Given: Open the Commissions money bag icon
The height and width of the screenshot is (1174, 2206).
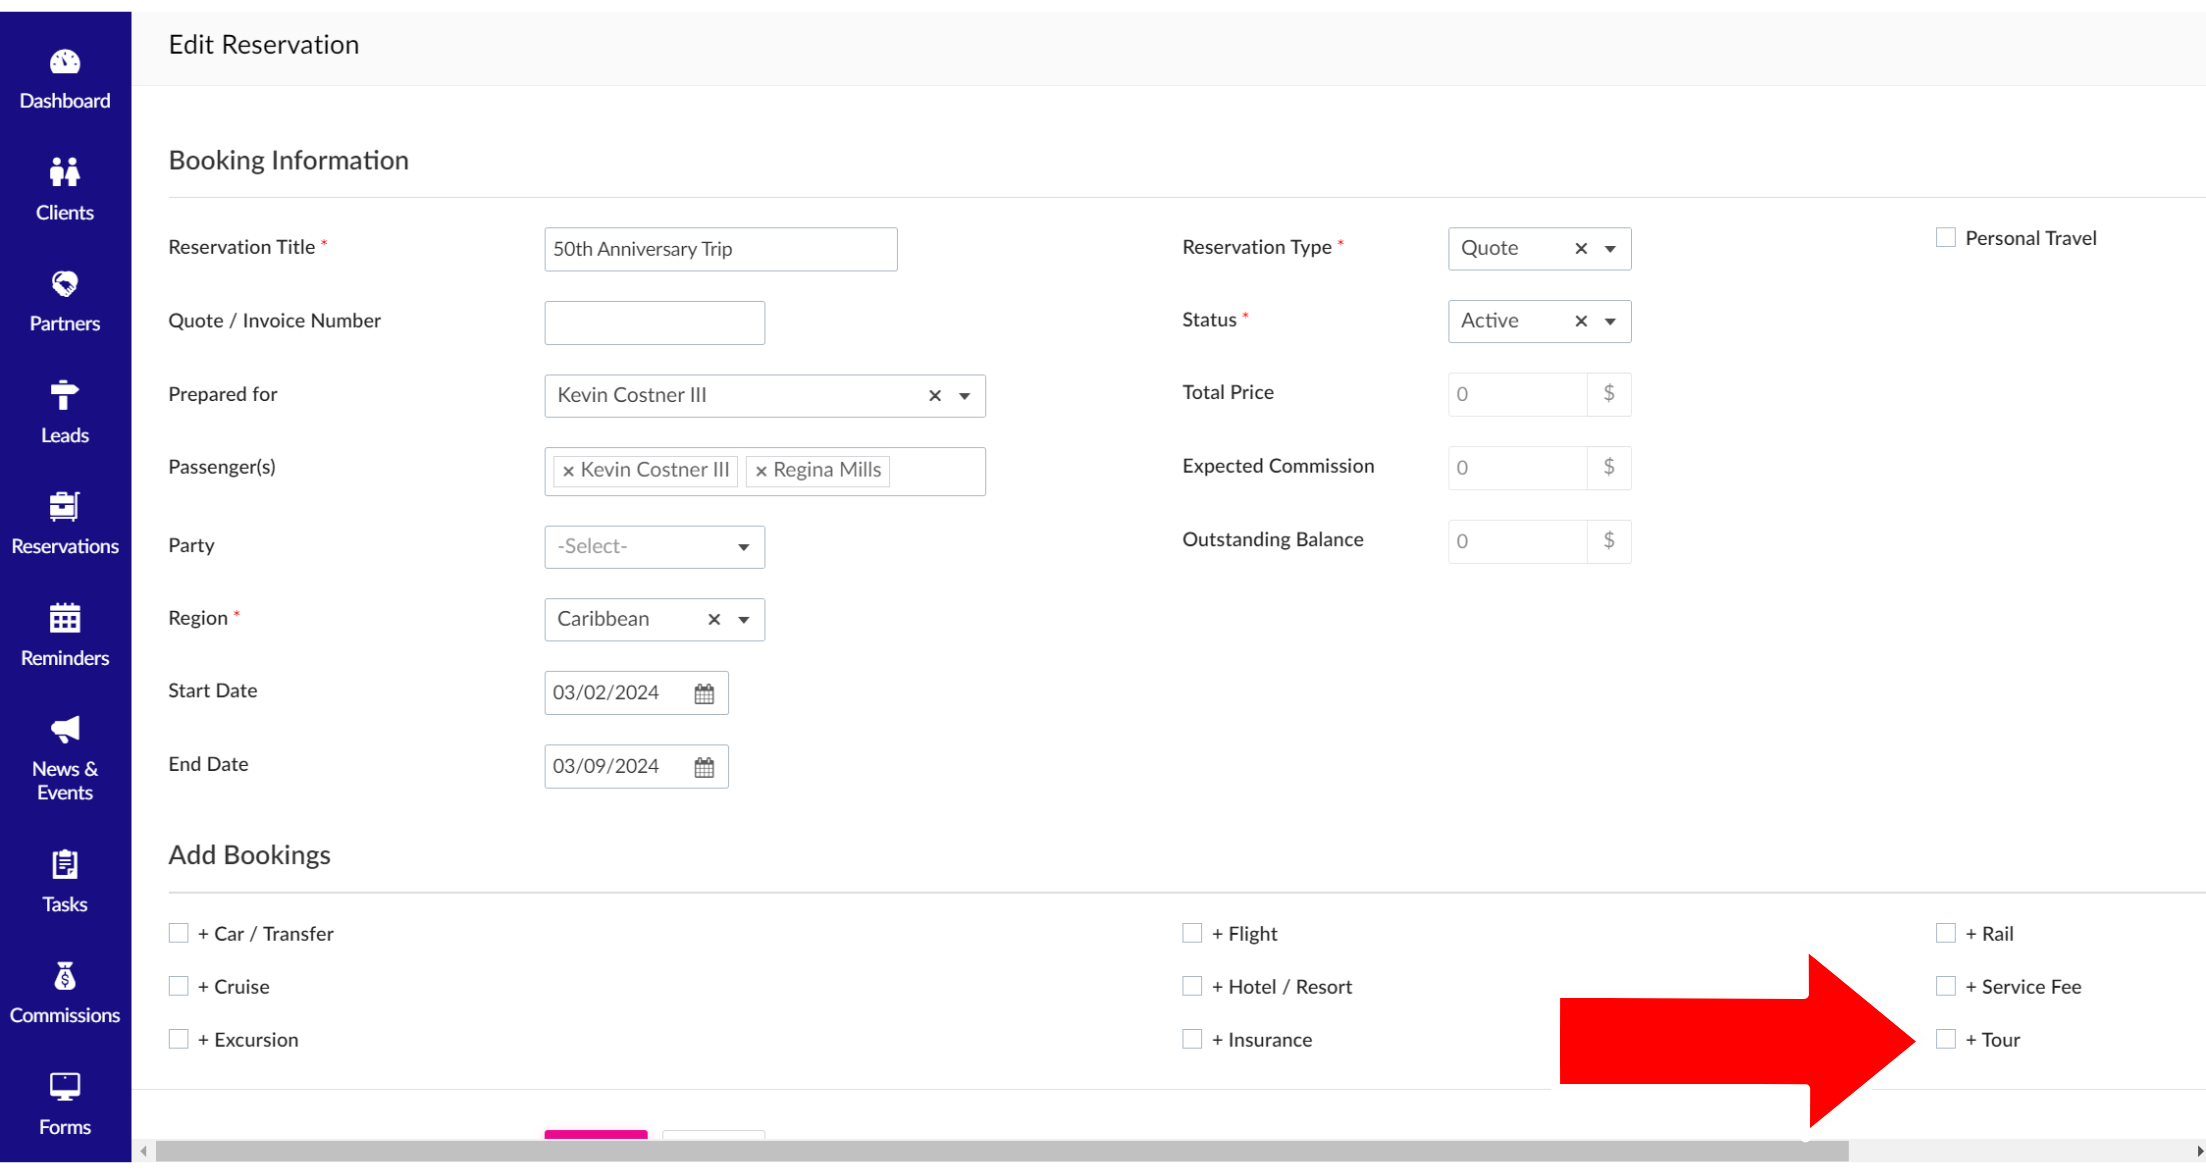Looking at the screenshot, I should click(65, 977).
